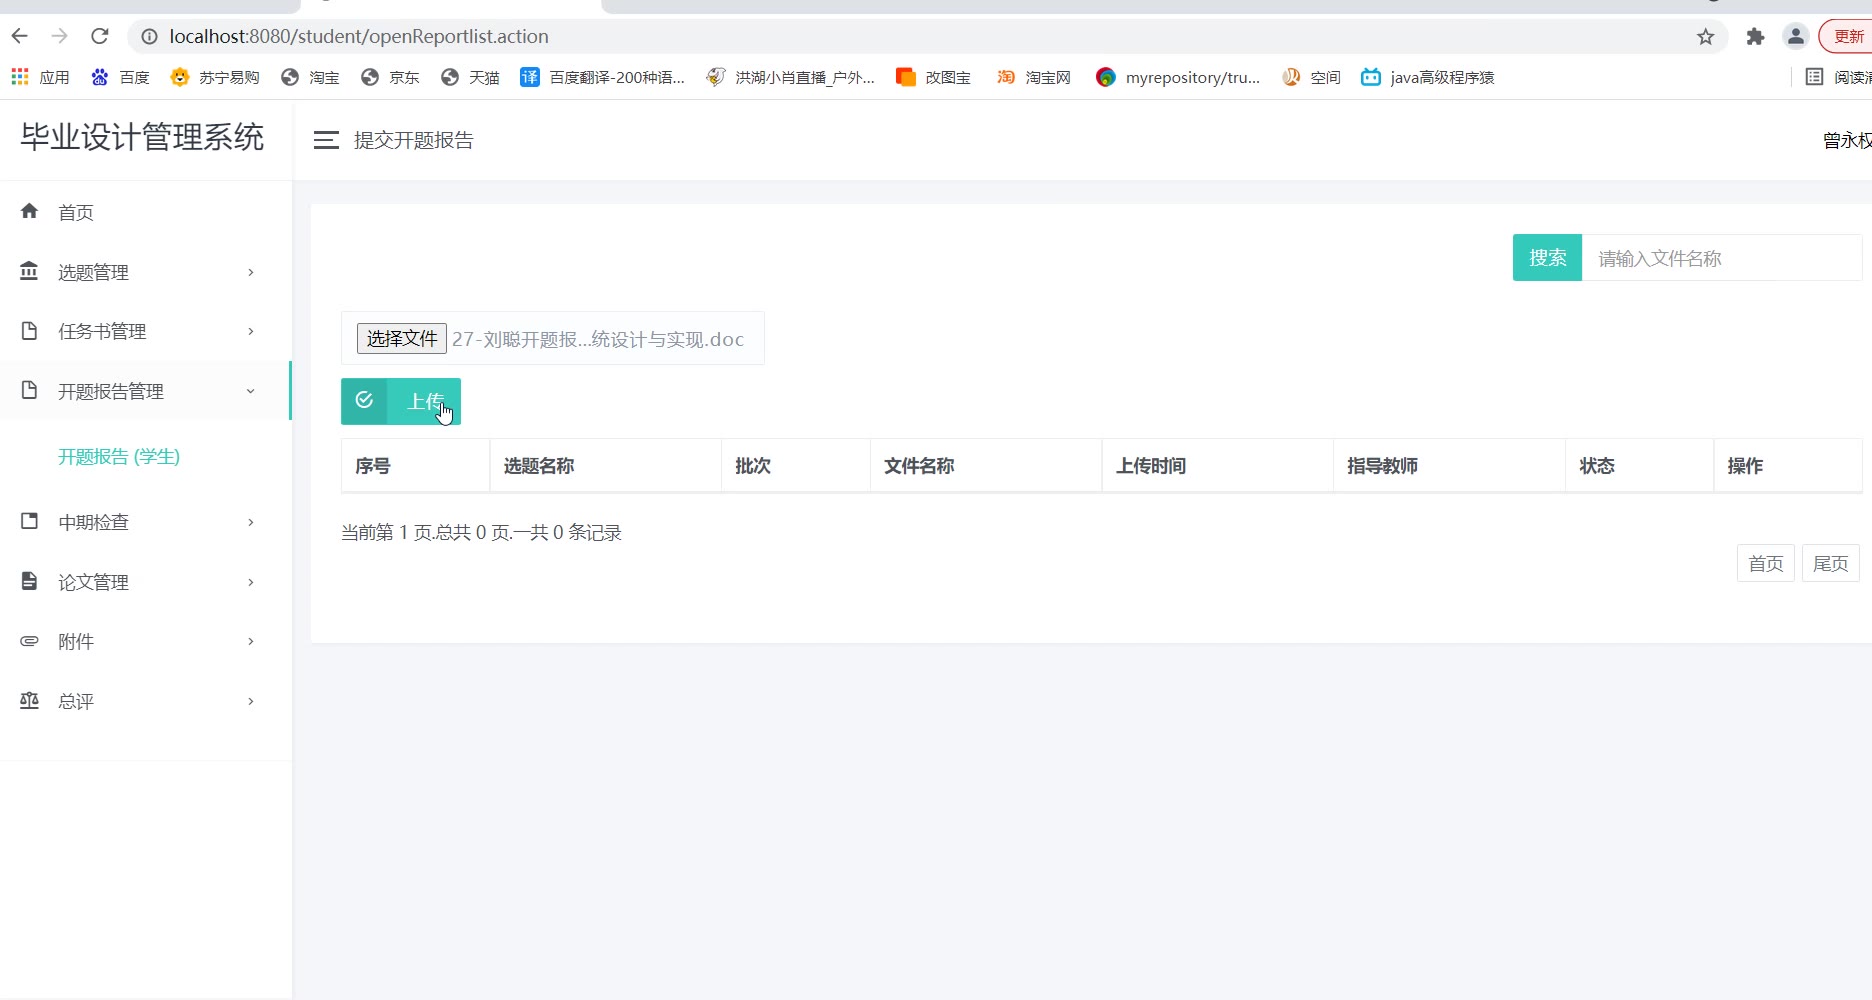Click the browser back arrow
The height and width of the screenshot is (1000, 1872).
click(x=19, y=36)
